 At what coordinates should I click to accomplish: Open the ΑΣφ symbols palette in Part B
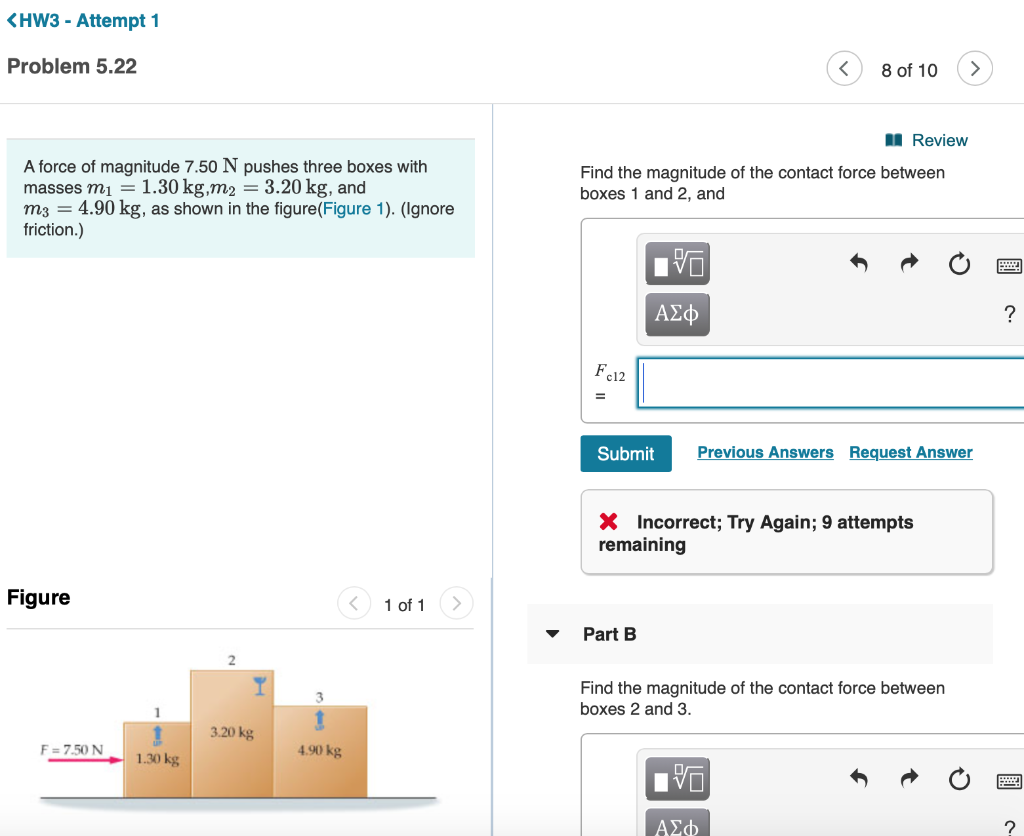[676, 827]
